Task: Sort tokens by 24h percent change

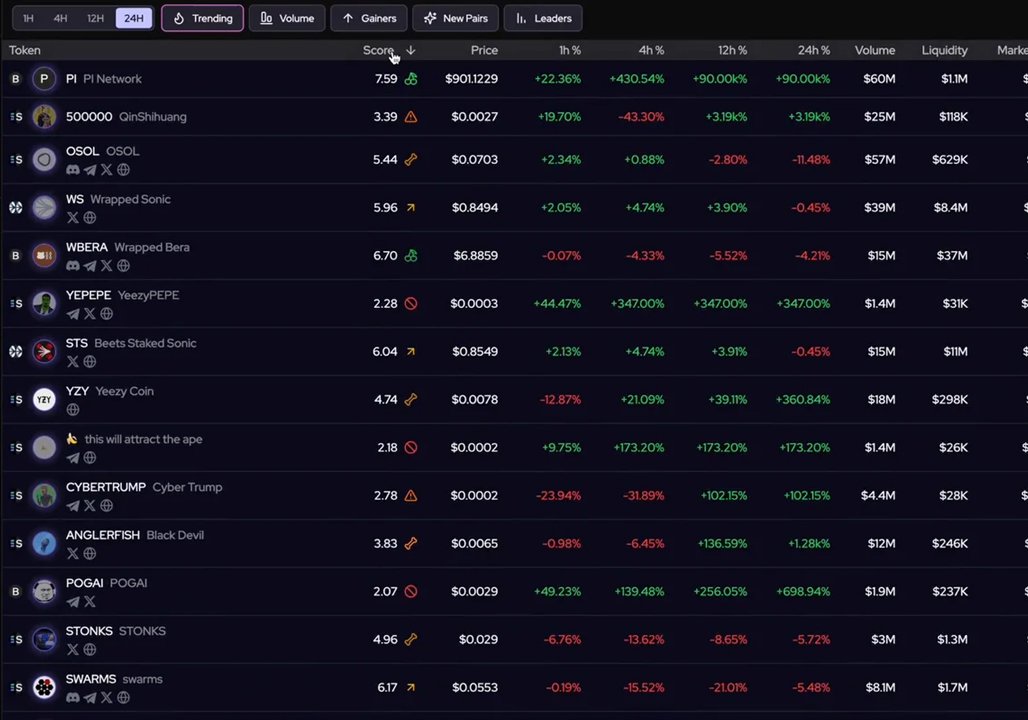Action: (x=813, y=50)
